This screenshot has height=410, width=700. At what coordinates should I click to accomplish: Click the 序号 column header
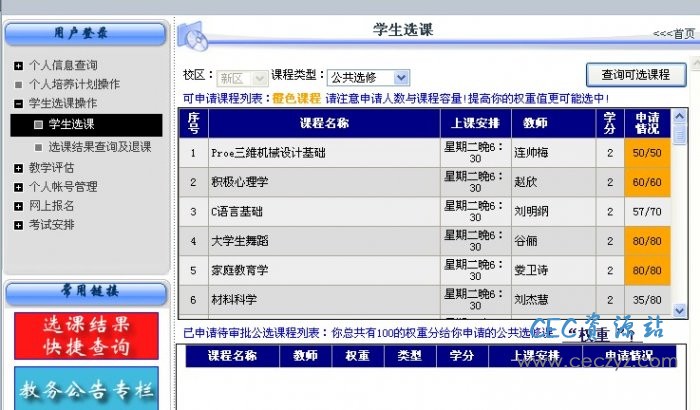(x=193, y=123)
